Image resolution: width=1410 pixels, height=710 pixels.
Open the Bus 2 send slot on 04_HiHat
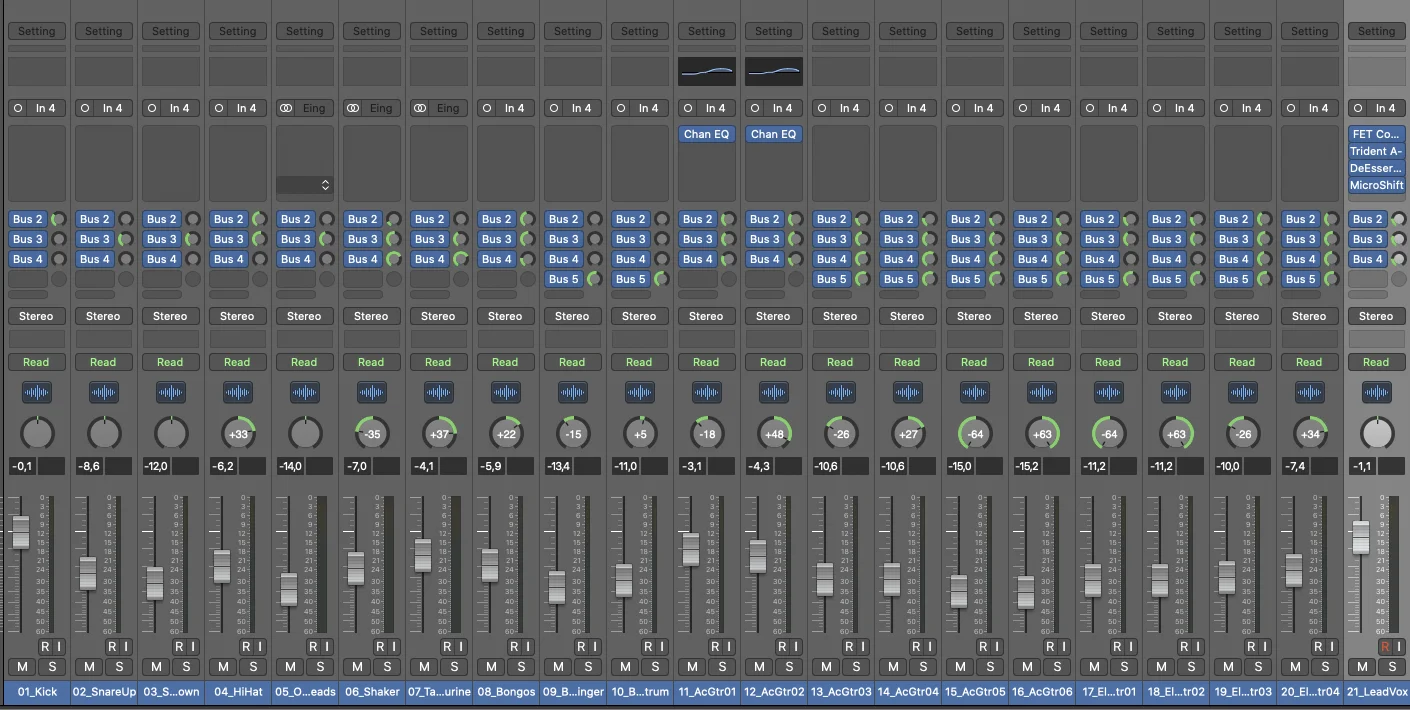228,219
